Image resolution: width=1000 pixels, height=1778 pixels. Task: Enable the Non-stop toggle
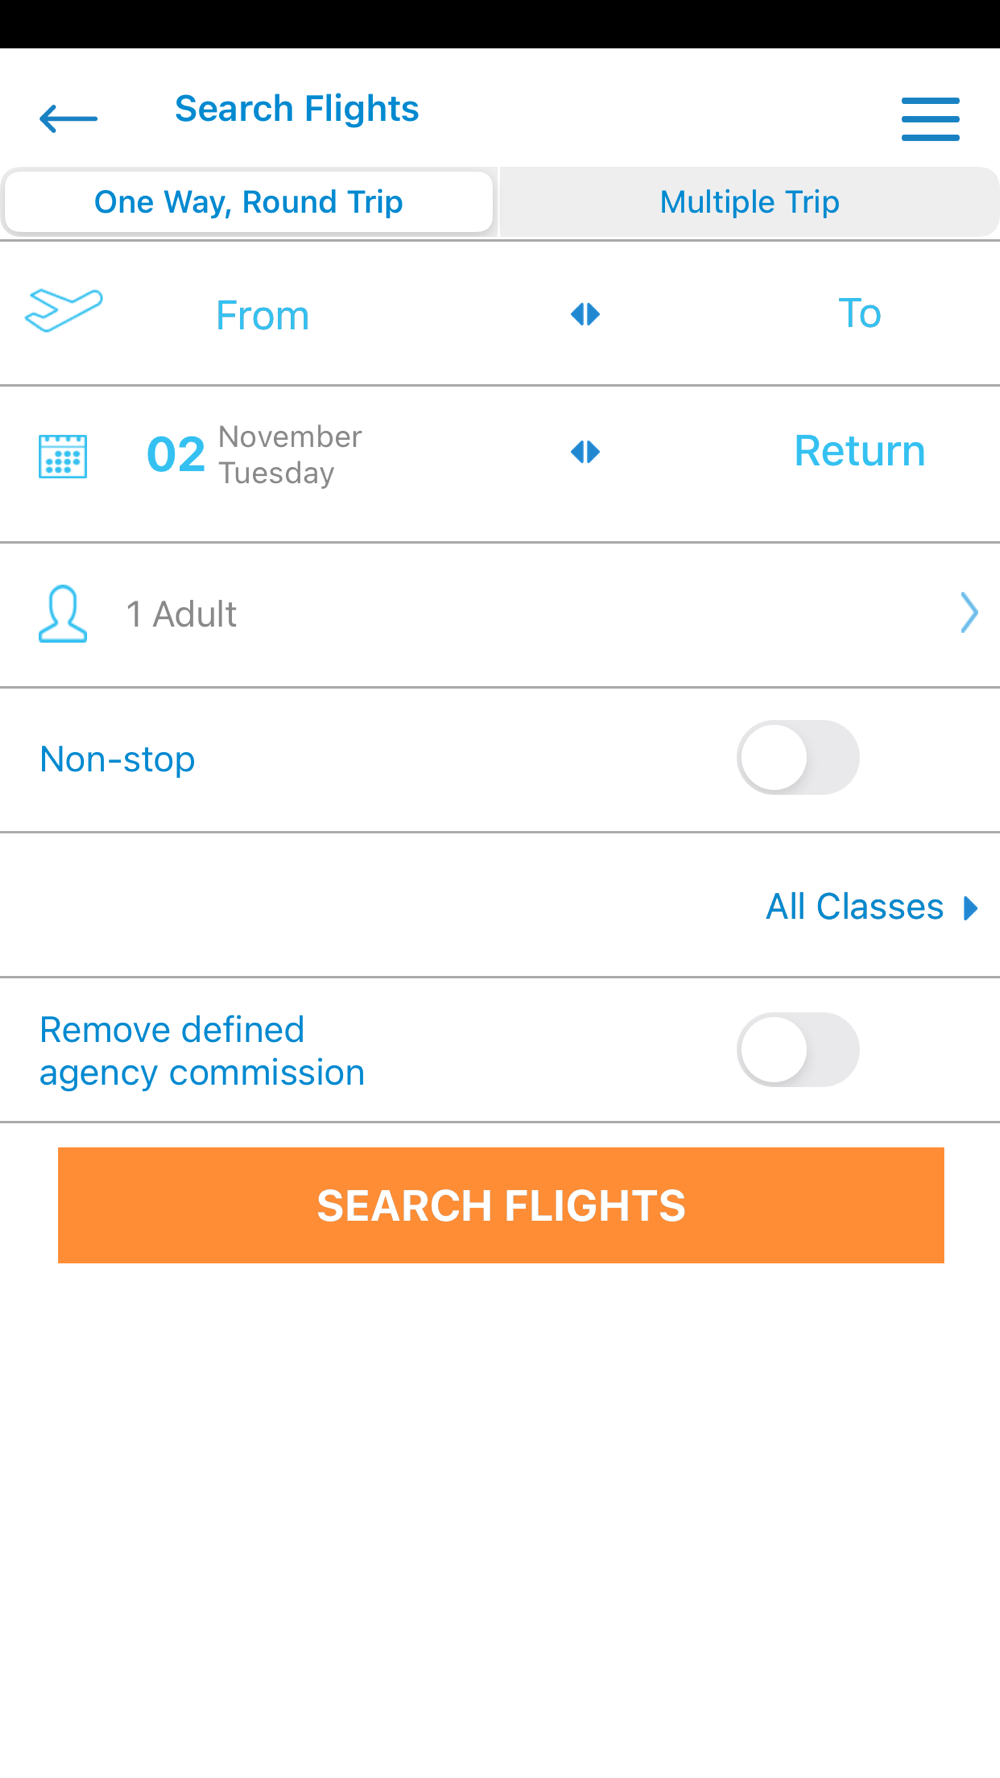pos(797,758)
